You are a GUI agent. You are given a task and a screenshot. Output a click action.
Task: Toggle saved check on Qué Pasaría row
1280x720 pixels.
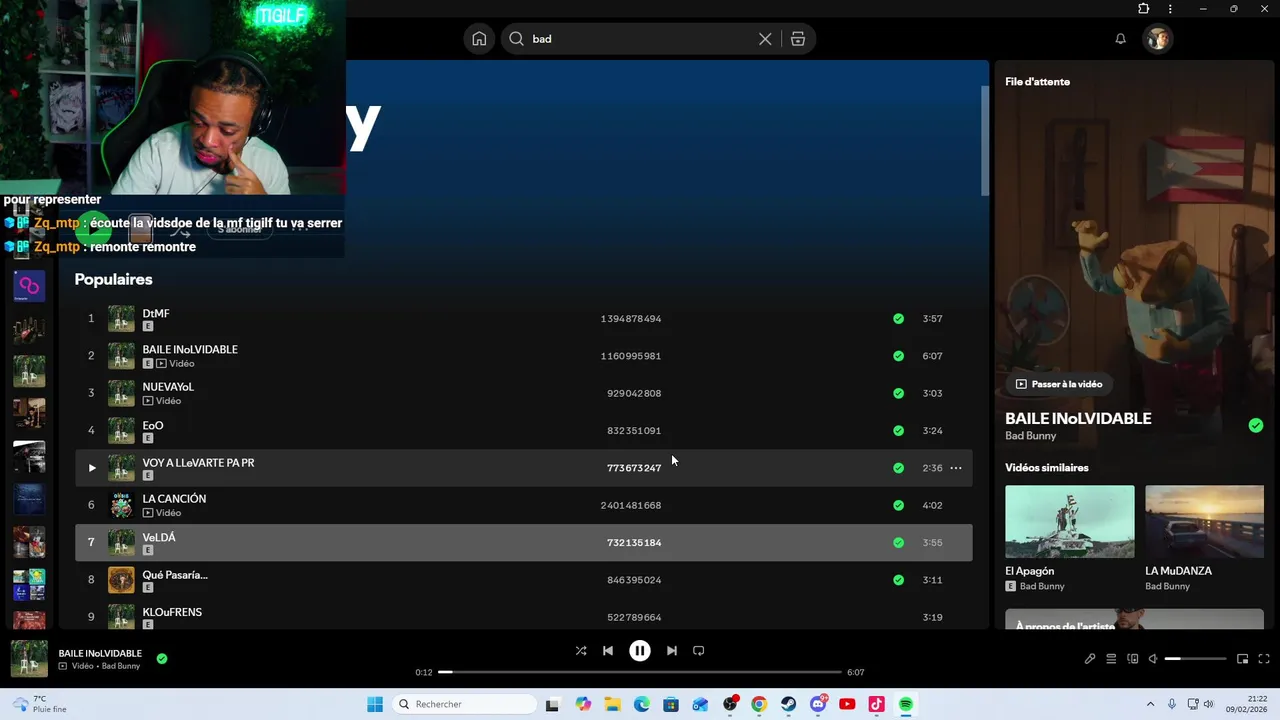[898, 580]
